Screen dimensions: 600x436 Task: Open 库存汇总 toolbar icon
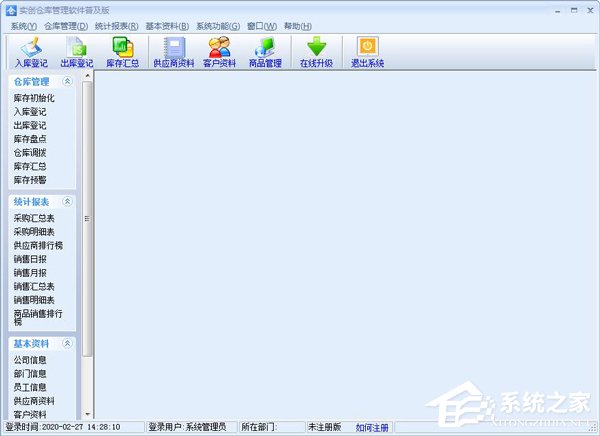tap(122, 52)
